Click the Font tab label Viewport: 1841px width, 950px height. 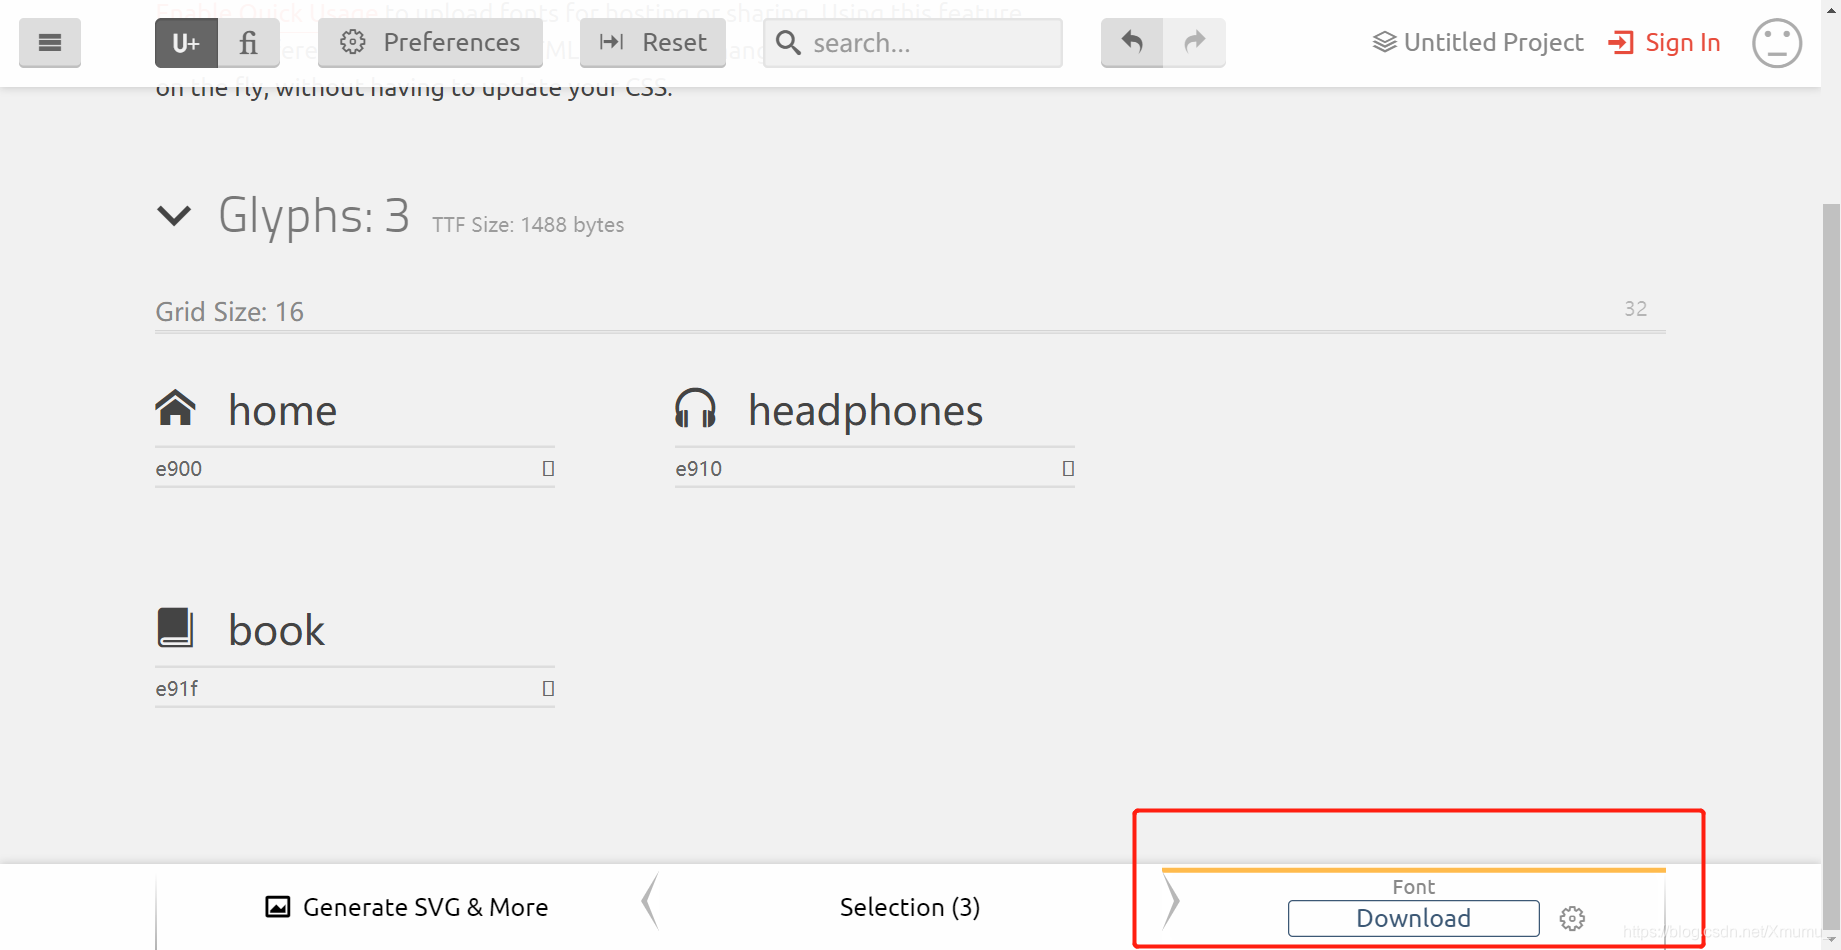pyautogui.click(x=1414, y=887)
